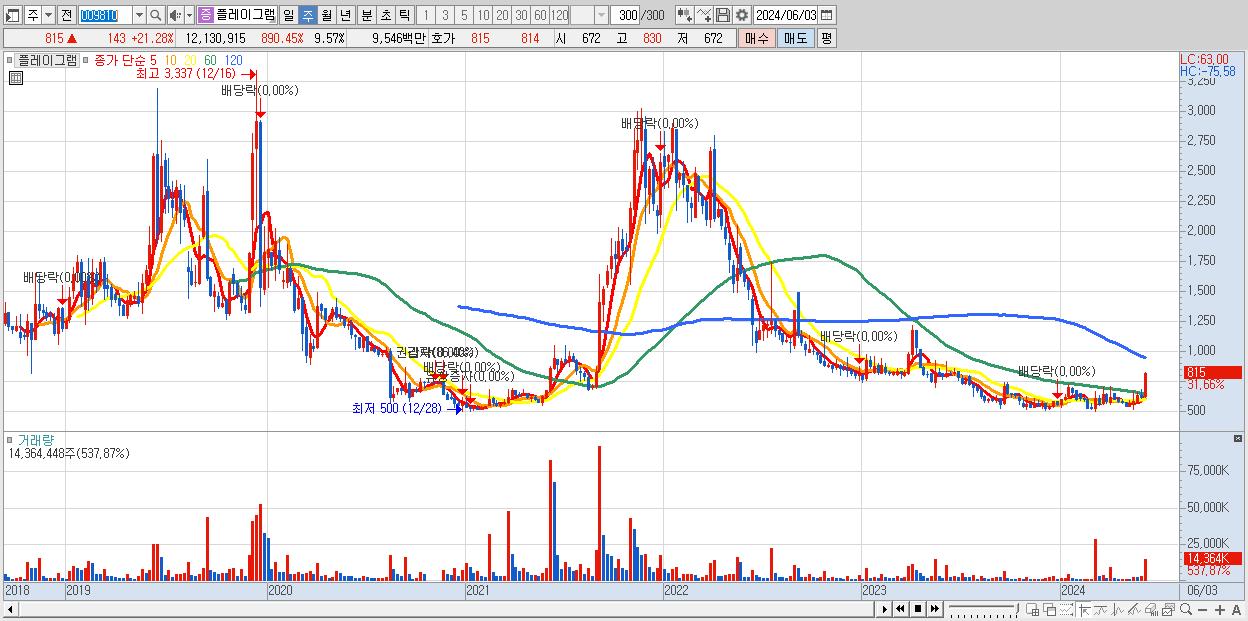The image size is (1248, 621).
Task: Click the crosshair cursor tool icon
Action: [x=1084, y=610]
